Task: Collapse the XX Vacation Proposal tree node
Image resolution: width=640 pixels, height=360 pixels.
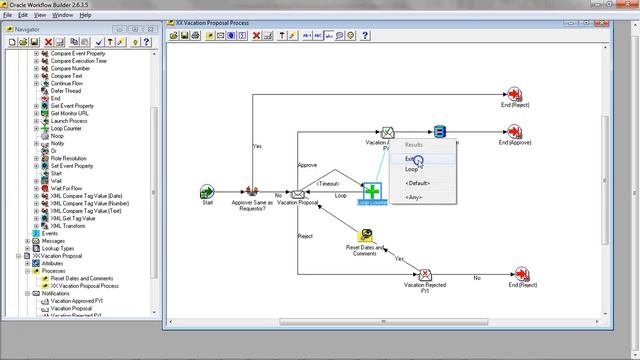Action: pos(18,256)
